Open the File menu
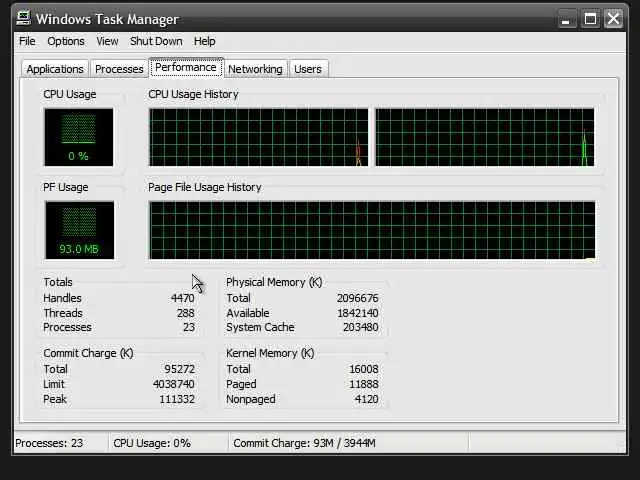The image size is (640, 480). coord(27,41)
